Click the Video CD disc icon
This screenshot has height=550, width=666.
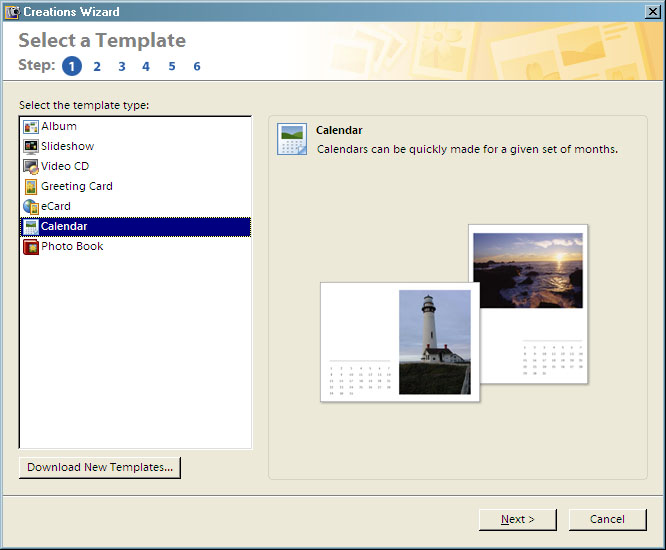click(31, 167)
